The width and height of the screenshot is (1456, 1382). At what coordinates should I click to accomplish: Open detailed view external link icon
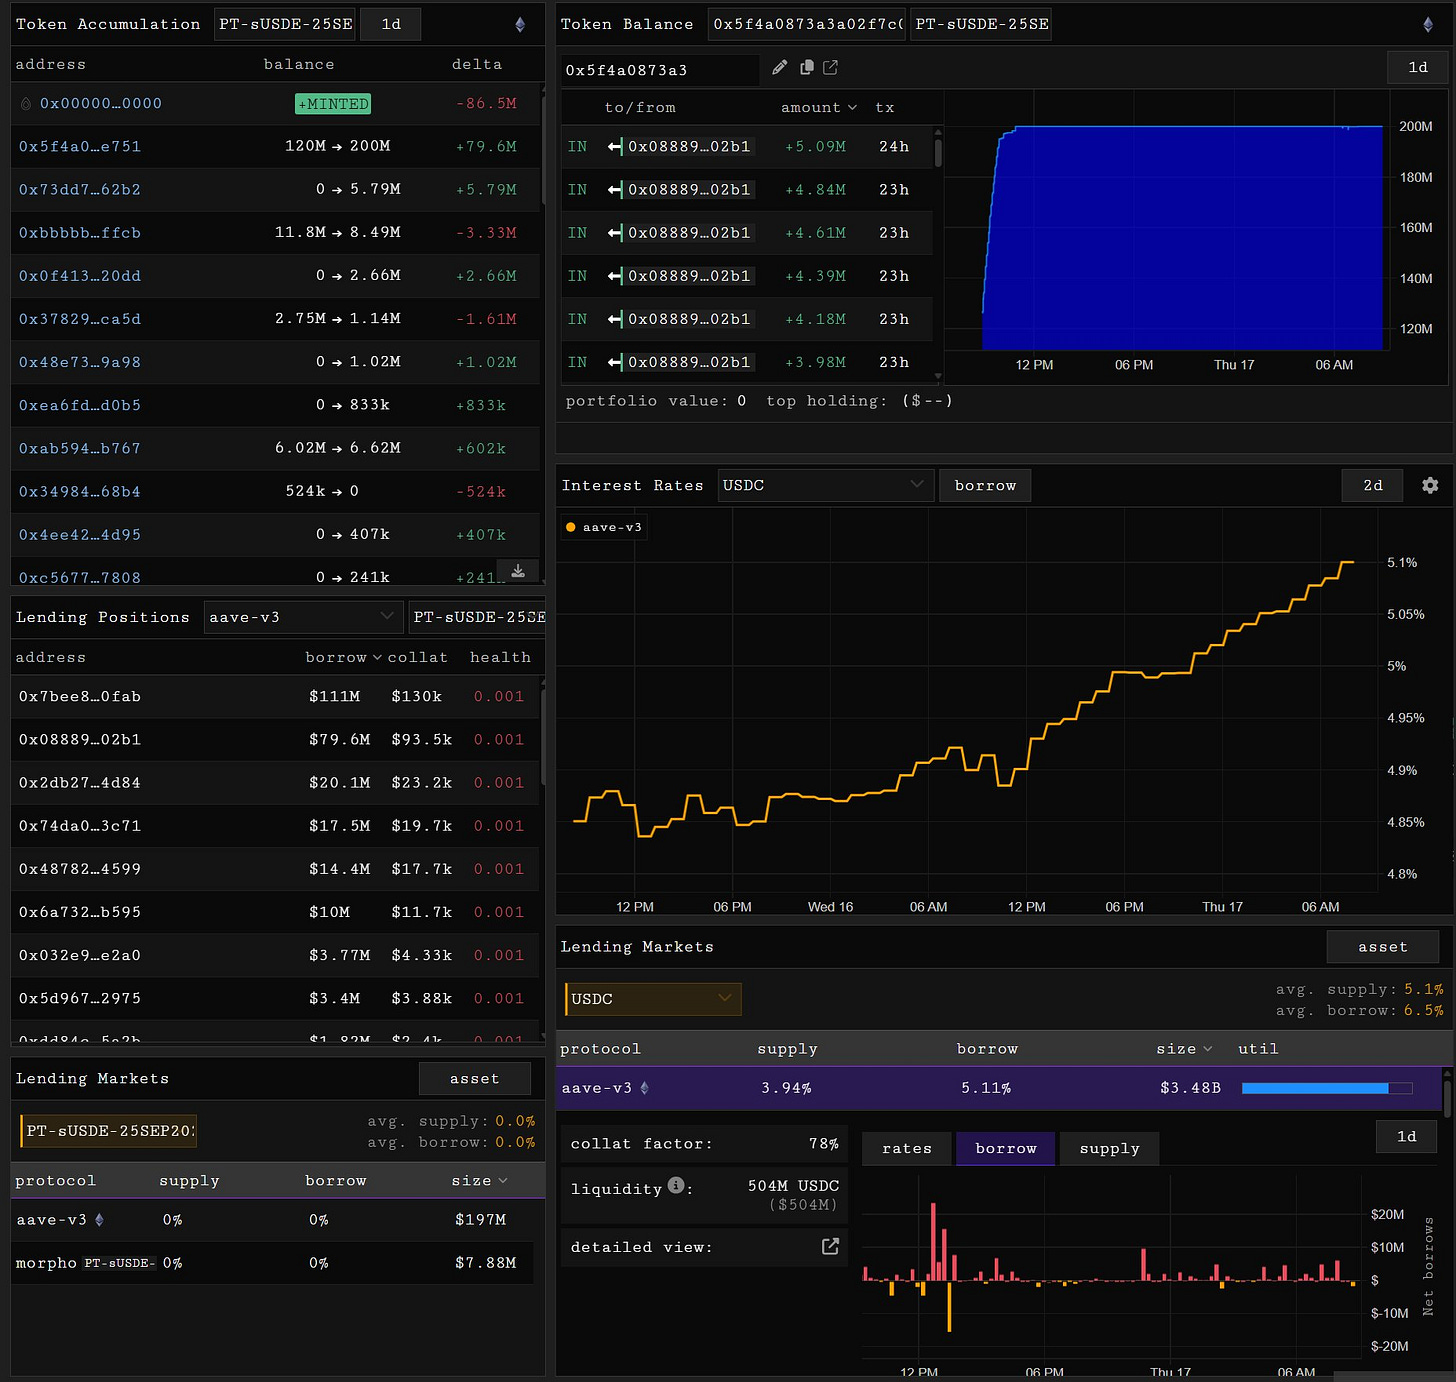[x=830, y=1246]
